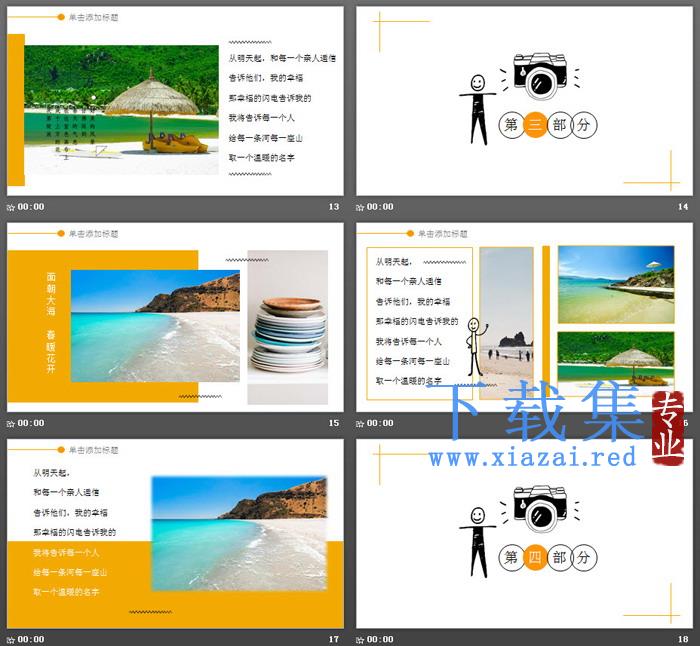The width and height of the screenshot is (700, 646).
Task: Click slide number 13 label
Action: point(334,207)
